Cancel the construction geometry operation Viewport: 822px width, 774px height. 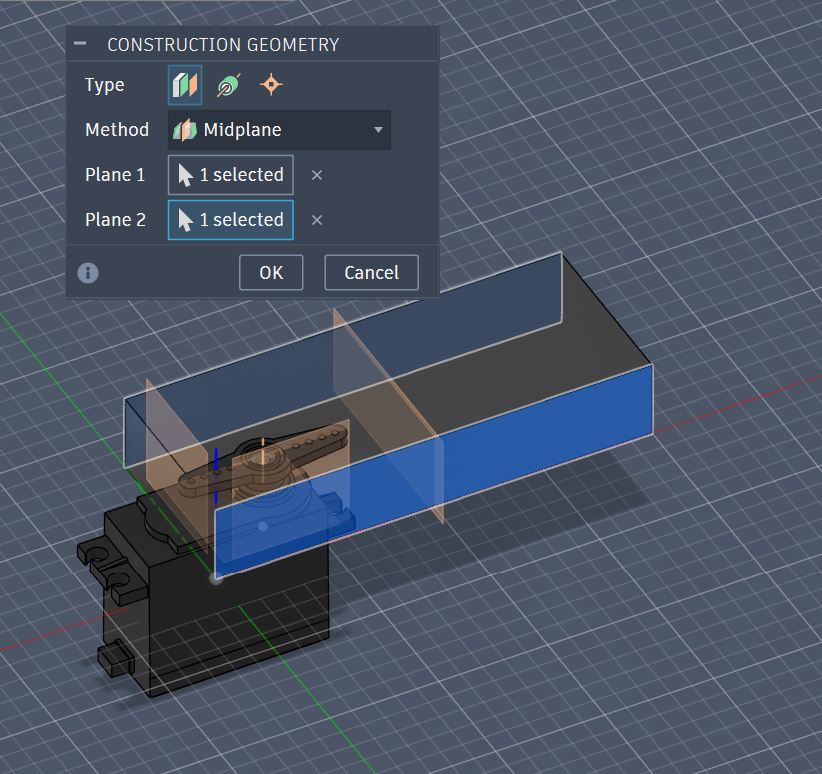pyautogui.click(x=371, y=272)
